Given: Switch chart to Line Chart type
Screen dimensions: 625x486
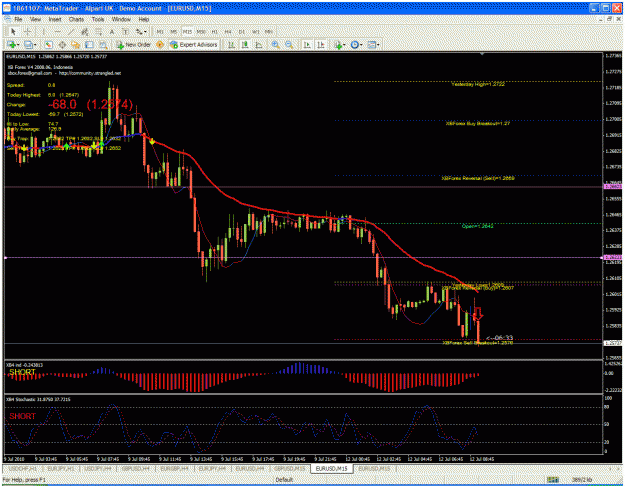Looking at the screenshot, I should pos(259,45).
